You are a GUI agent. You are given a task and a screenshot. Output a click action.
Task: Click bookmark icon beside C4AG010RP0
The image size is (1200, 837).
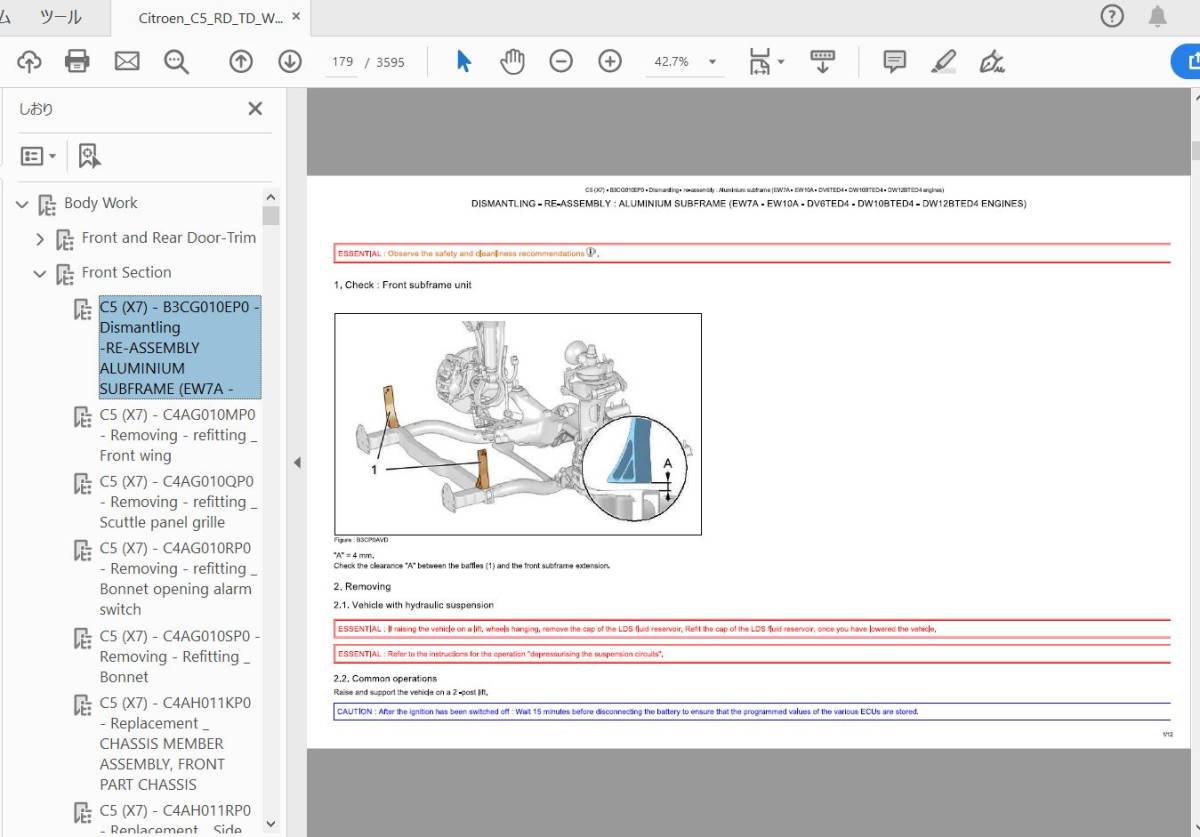83,550
